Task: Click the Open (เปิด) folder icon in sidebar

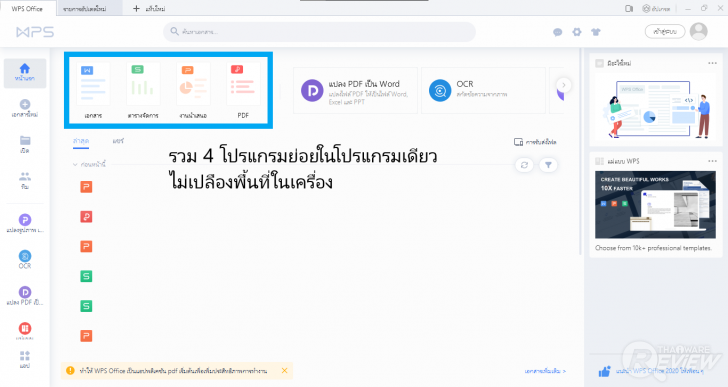Action: [x=25, y=144]
